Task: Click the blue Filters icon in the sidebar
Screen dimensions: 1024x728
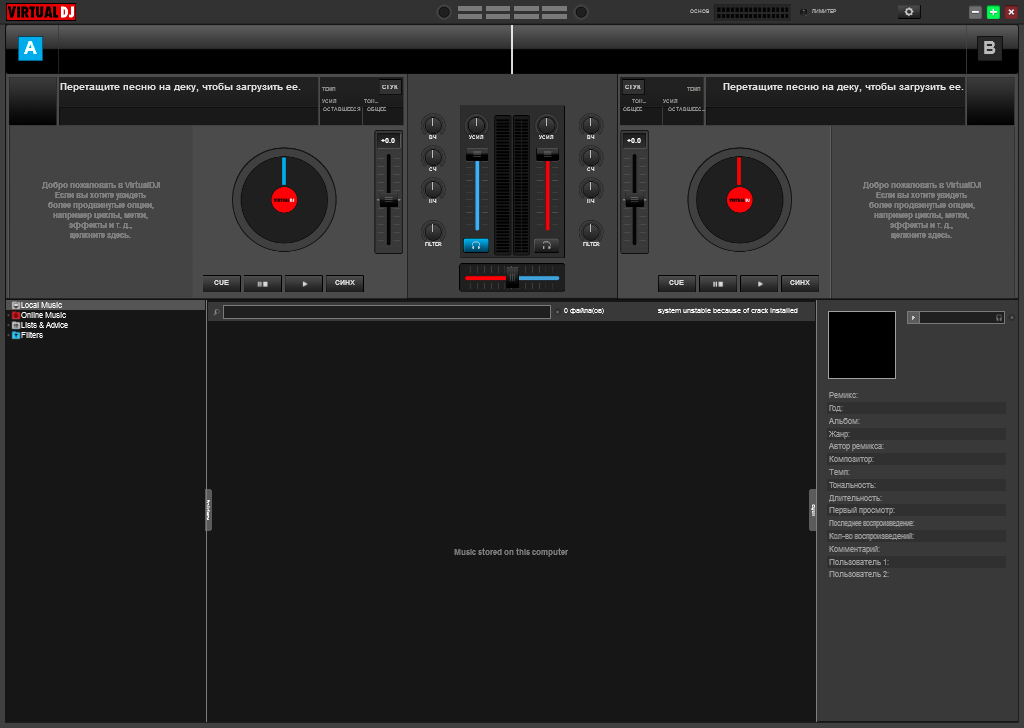Action: (16, 335)
